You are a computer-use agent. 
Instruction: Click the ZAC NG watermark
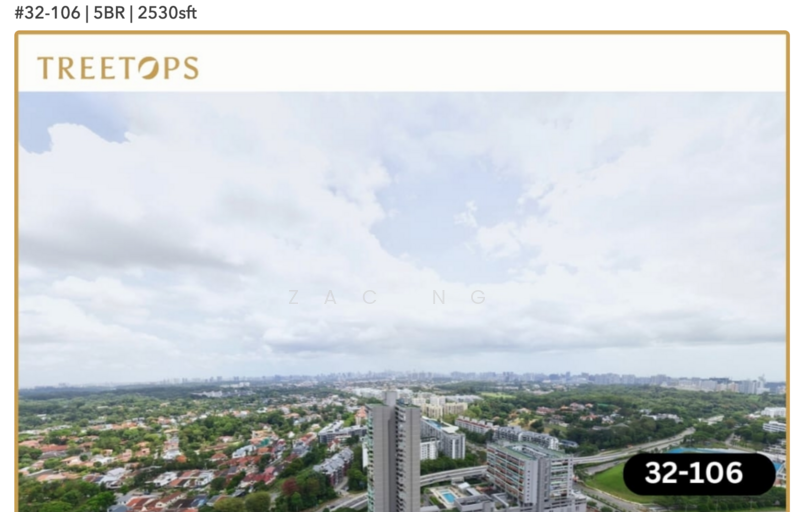pyautogui.click(x=387, y=297)
